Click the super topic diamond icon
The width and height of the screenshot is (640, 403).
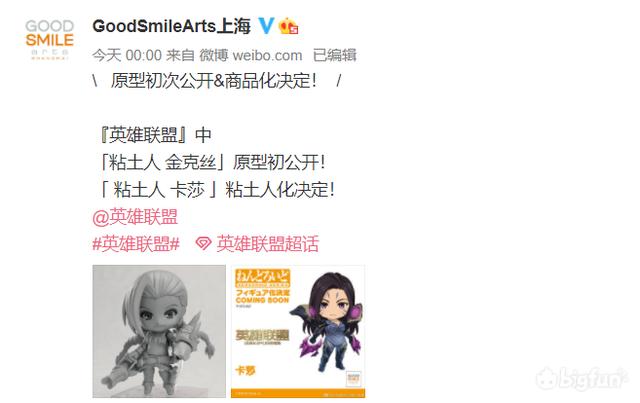[x=203, y=244]
